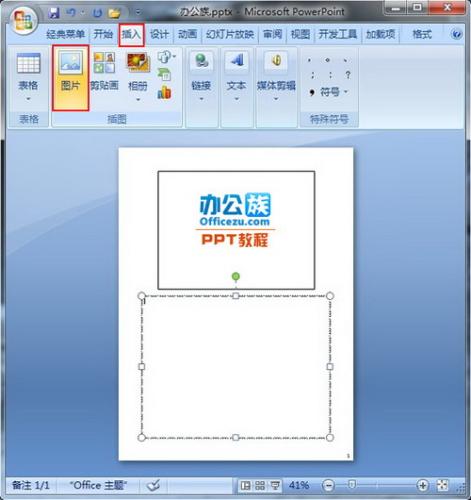Click the zoom in plus button
This screenshot has width=471, height=500.
[423, 485]
